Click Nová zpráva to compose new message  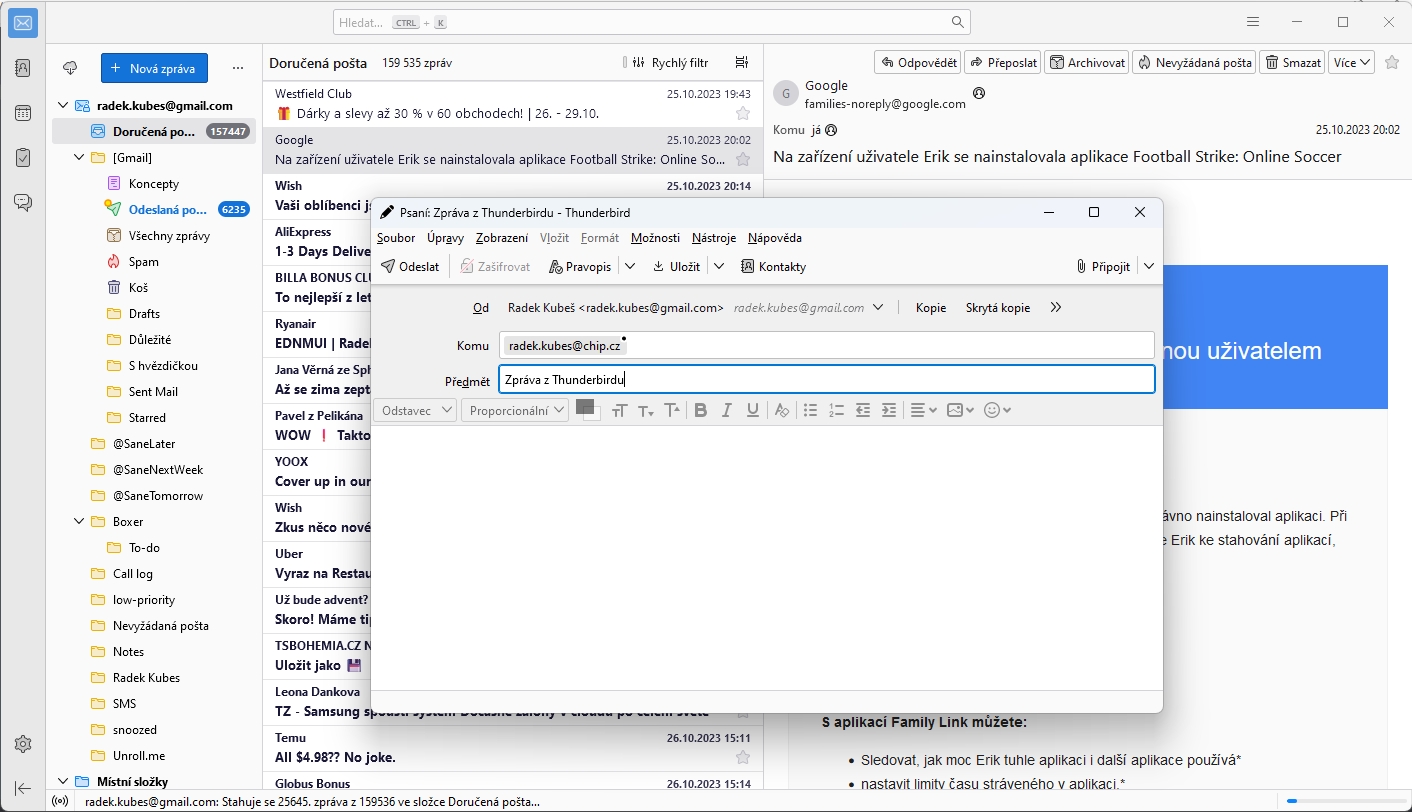154,68
